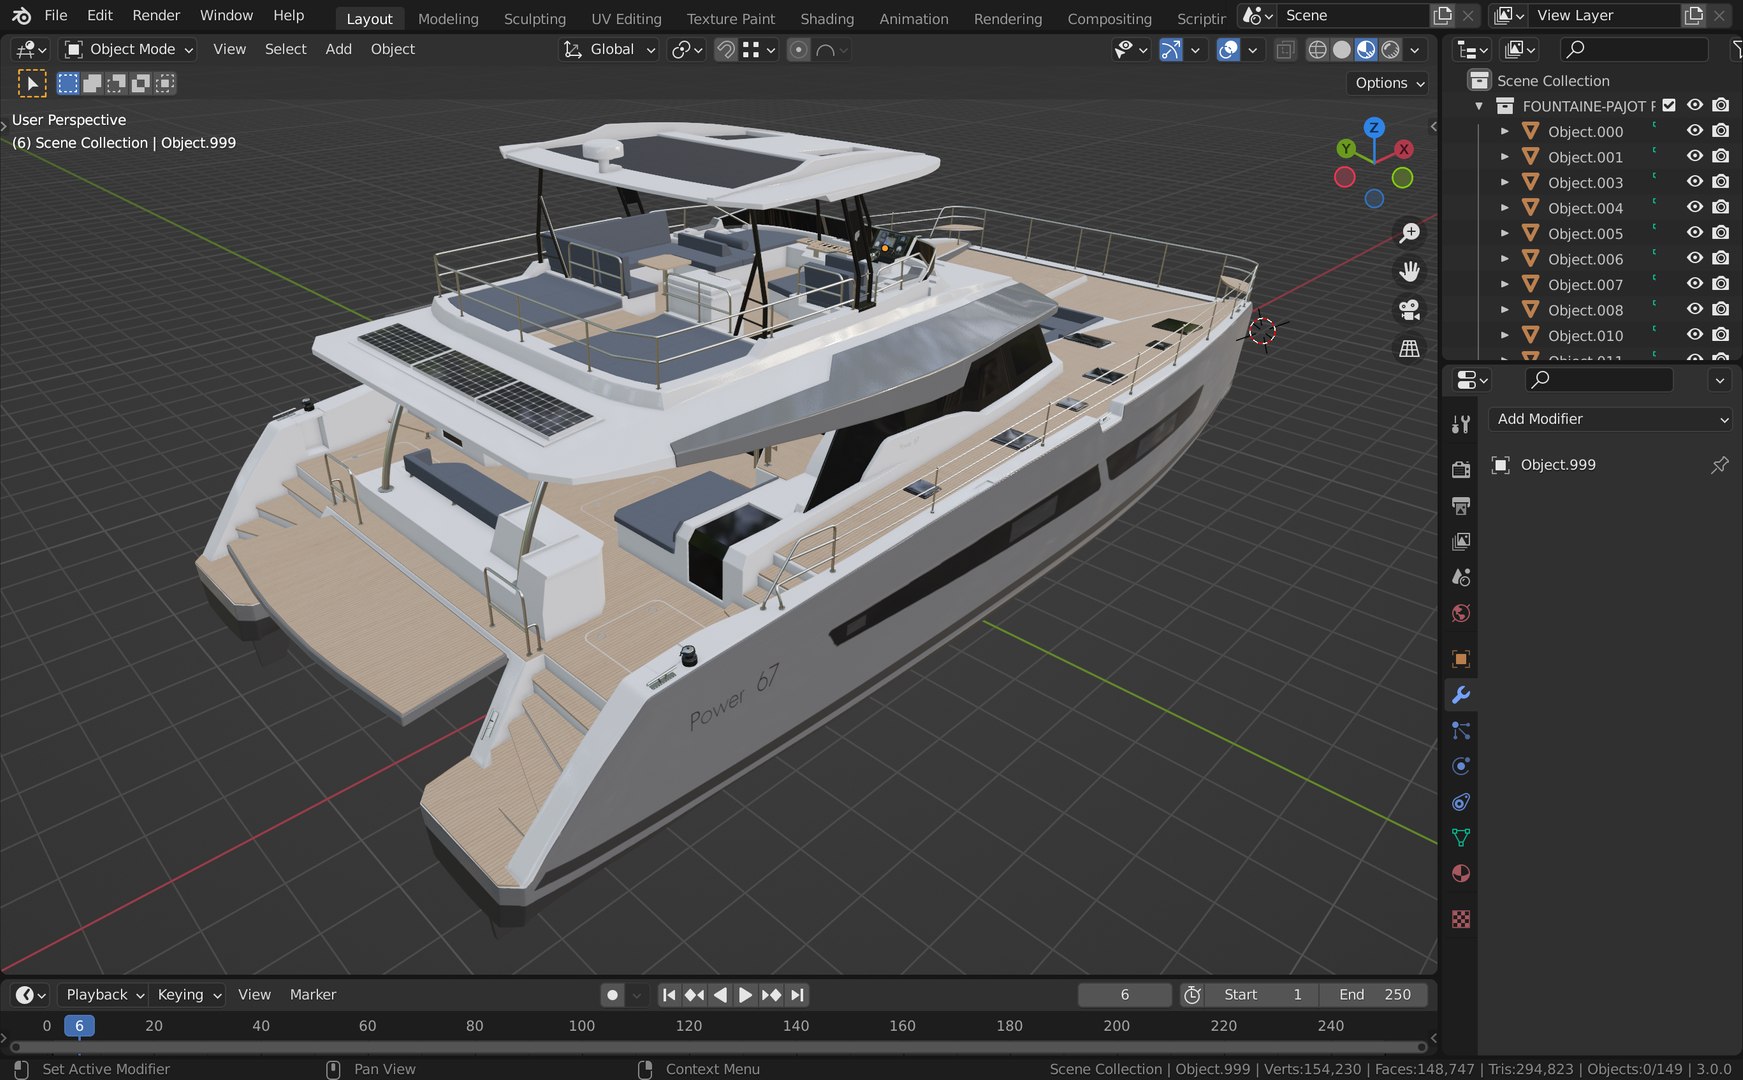Click the current frame 6 playhead
The height and width of the screenshot is (1080, 1743).
point(79,1026)
